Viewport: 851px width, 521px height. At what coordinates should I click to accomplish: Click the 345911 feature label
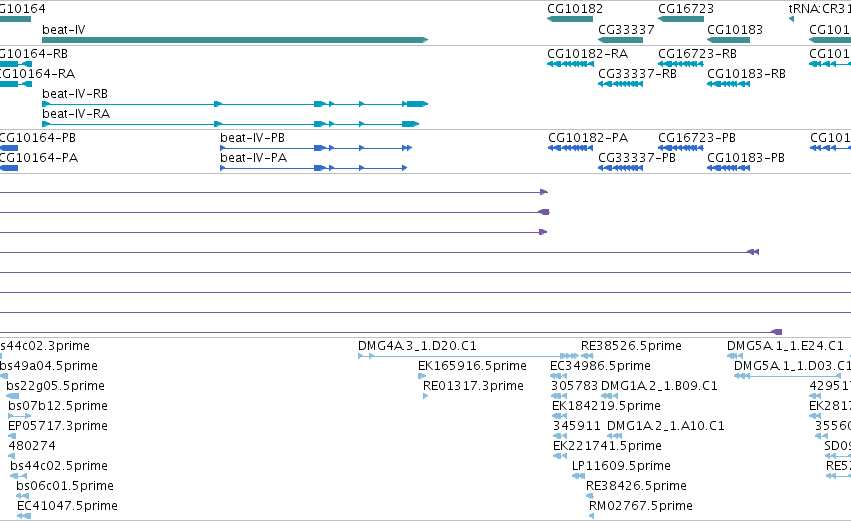pos(576,427)
